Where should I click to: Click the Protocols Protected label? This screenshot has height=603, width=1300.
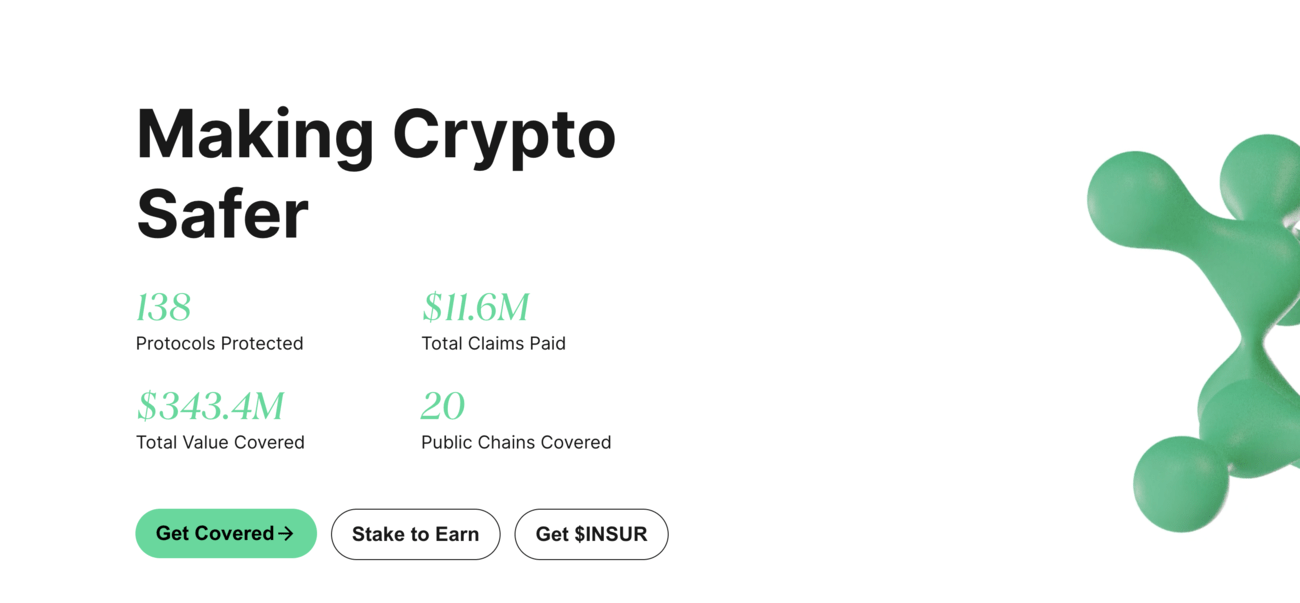220,343
